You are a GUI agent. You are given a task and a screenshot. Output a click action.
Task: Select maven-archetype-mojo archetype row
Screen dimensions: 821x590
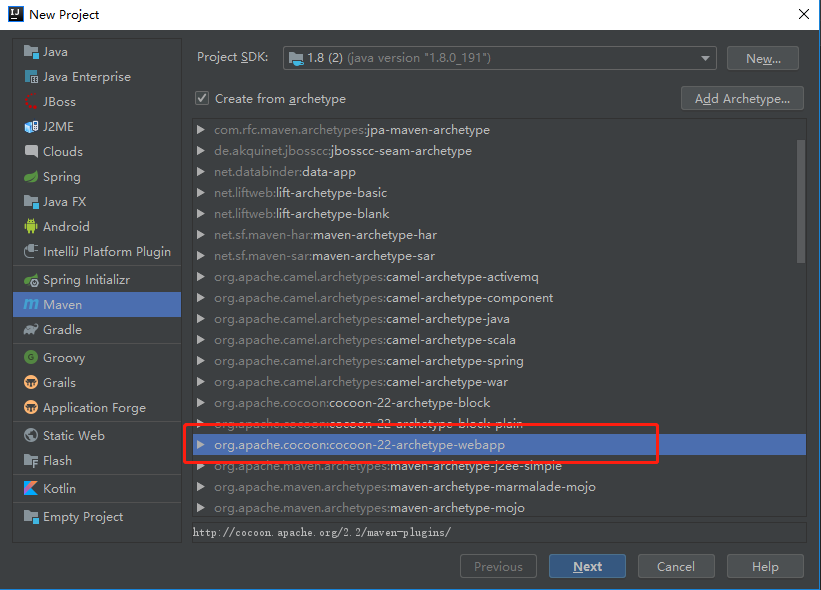(x=499, y=508)
